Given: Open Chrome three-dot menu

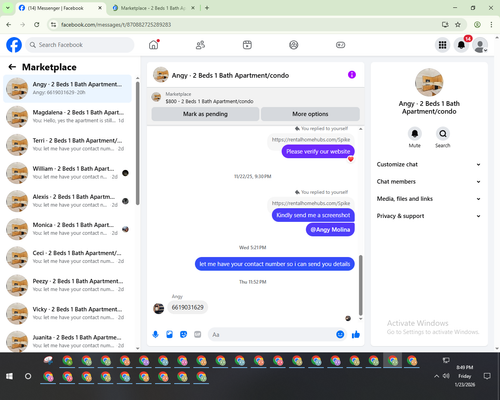Looking at the screenshot, I should point(491,25).
